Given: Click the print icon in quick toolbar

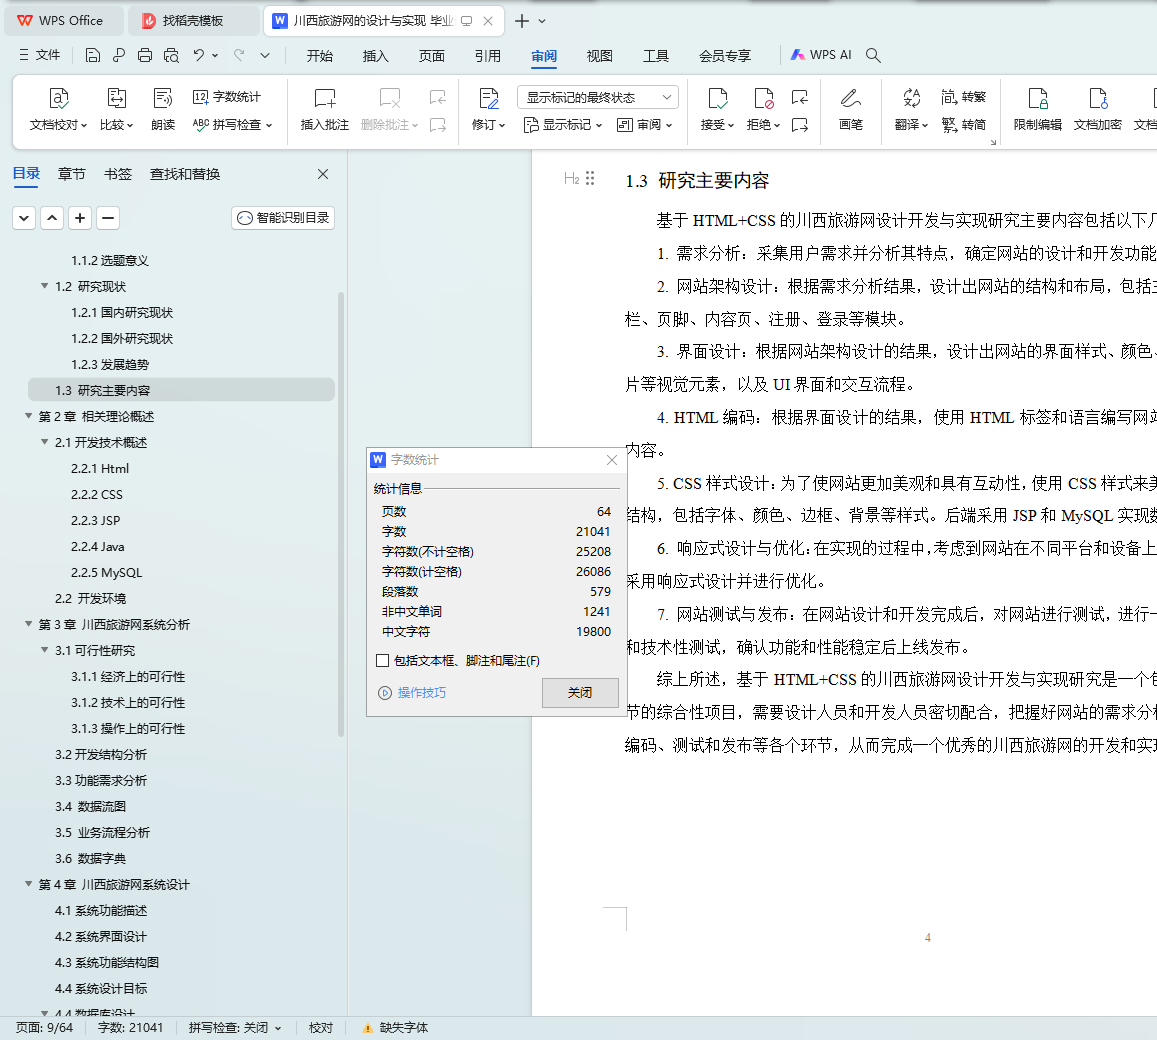Looking at the screenshot, I should coord(145,55).
